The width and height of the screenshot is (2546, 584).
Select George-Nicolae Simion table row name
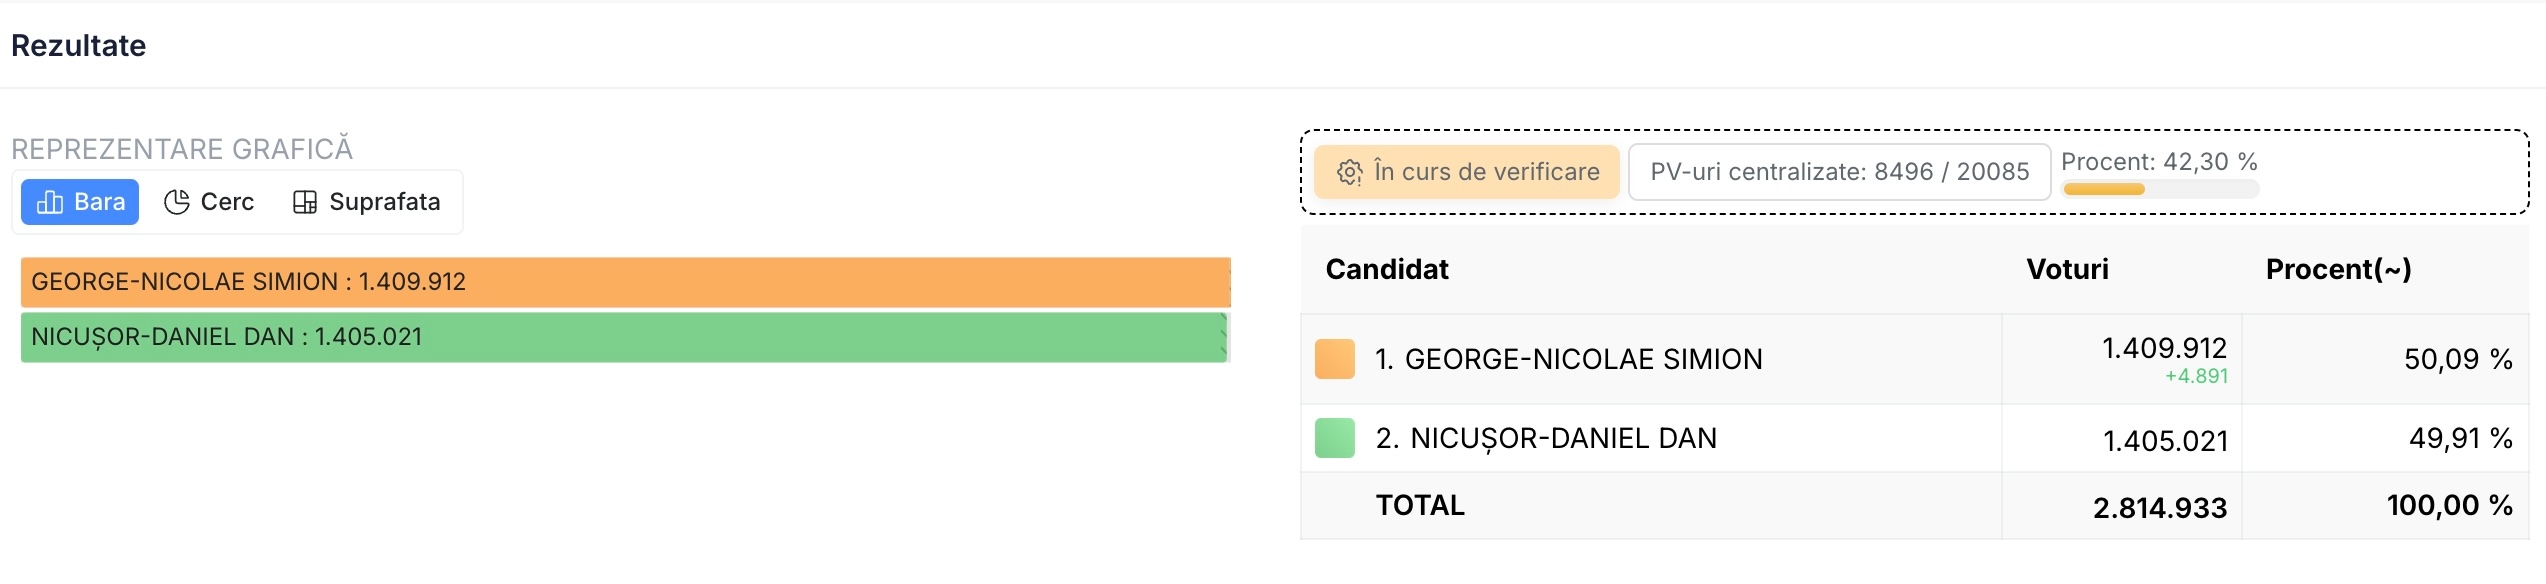point(1568,359)
